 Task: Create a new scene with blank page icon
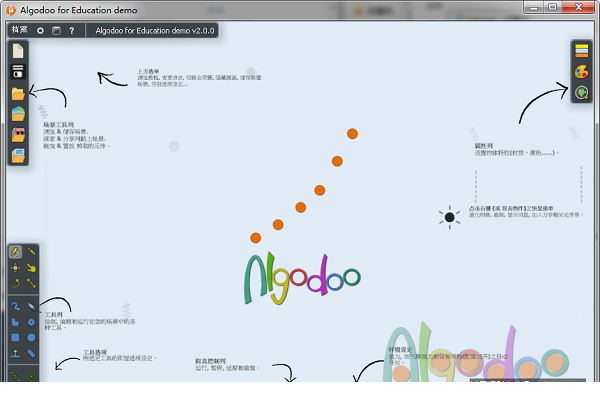click(18, 51)
